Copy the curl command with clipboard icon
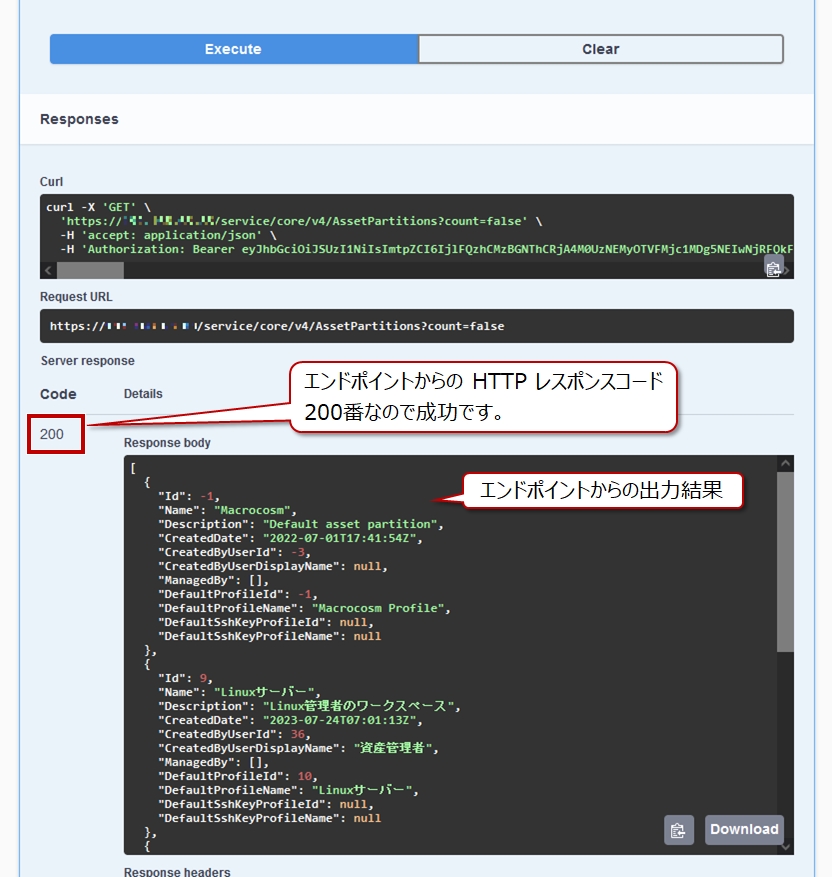This screenshot has height=877, width=832. click(773, 268)
